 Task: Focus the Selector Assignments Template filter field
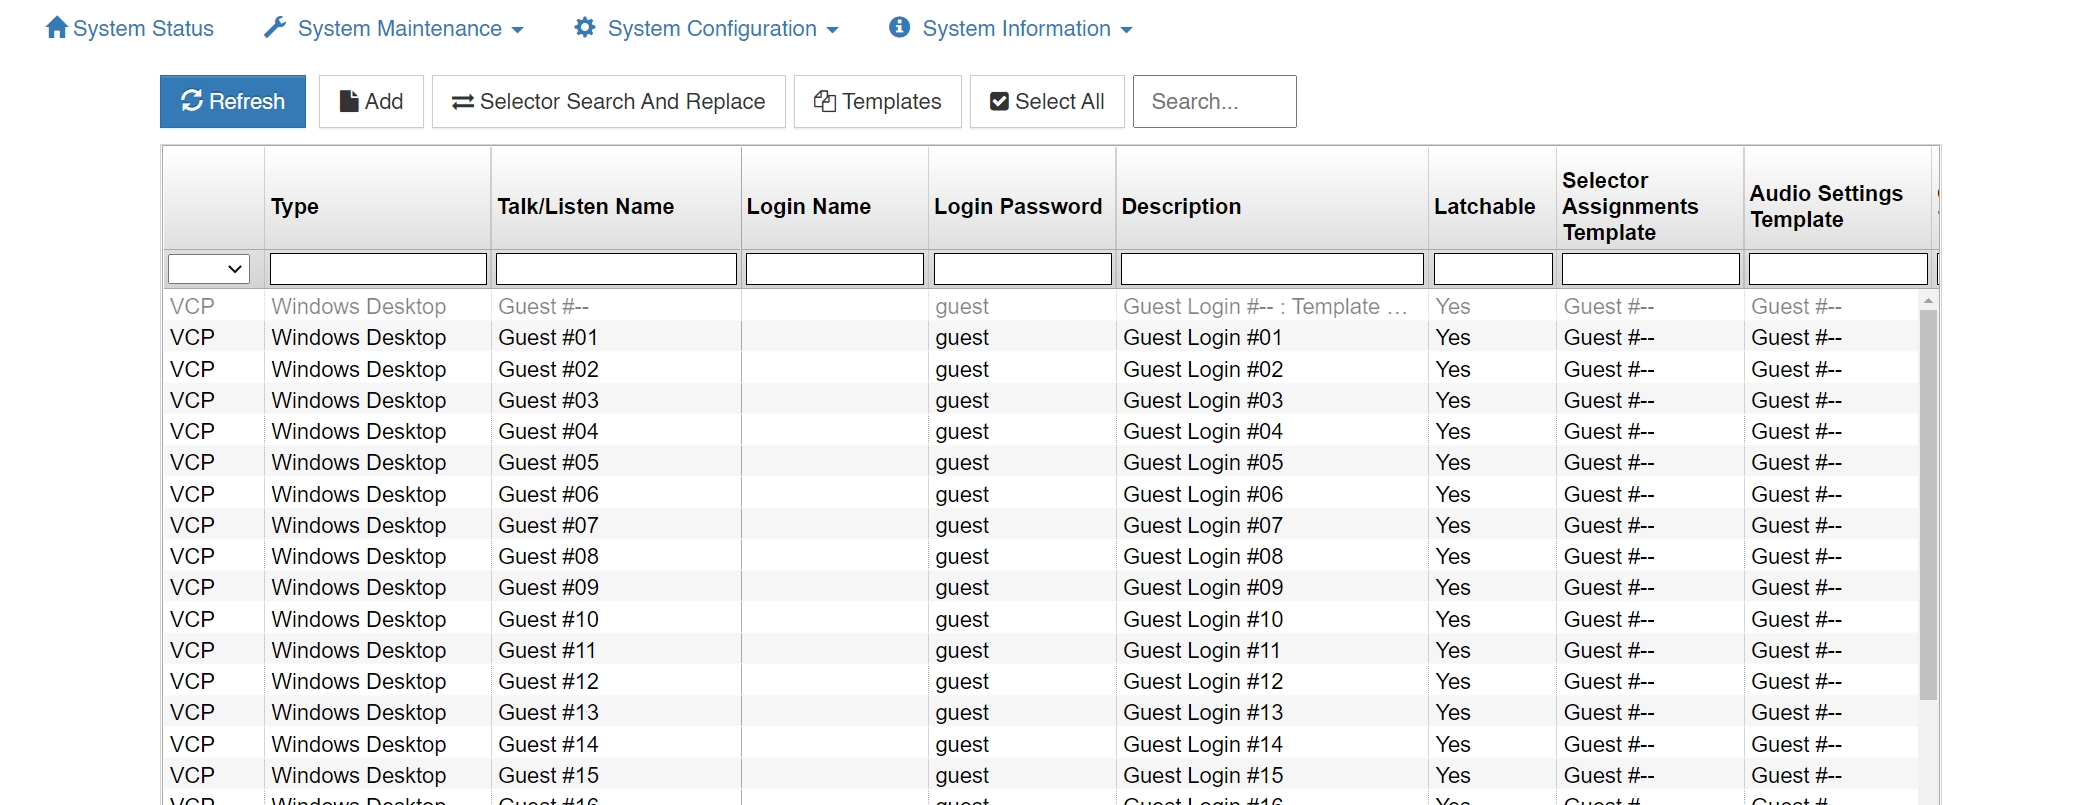coord(1651,269)
